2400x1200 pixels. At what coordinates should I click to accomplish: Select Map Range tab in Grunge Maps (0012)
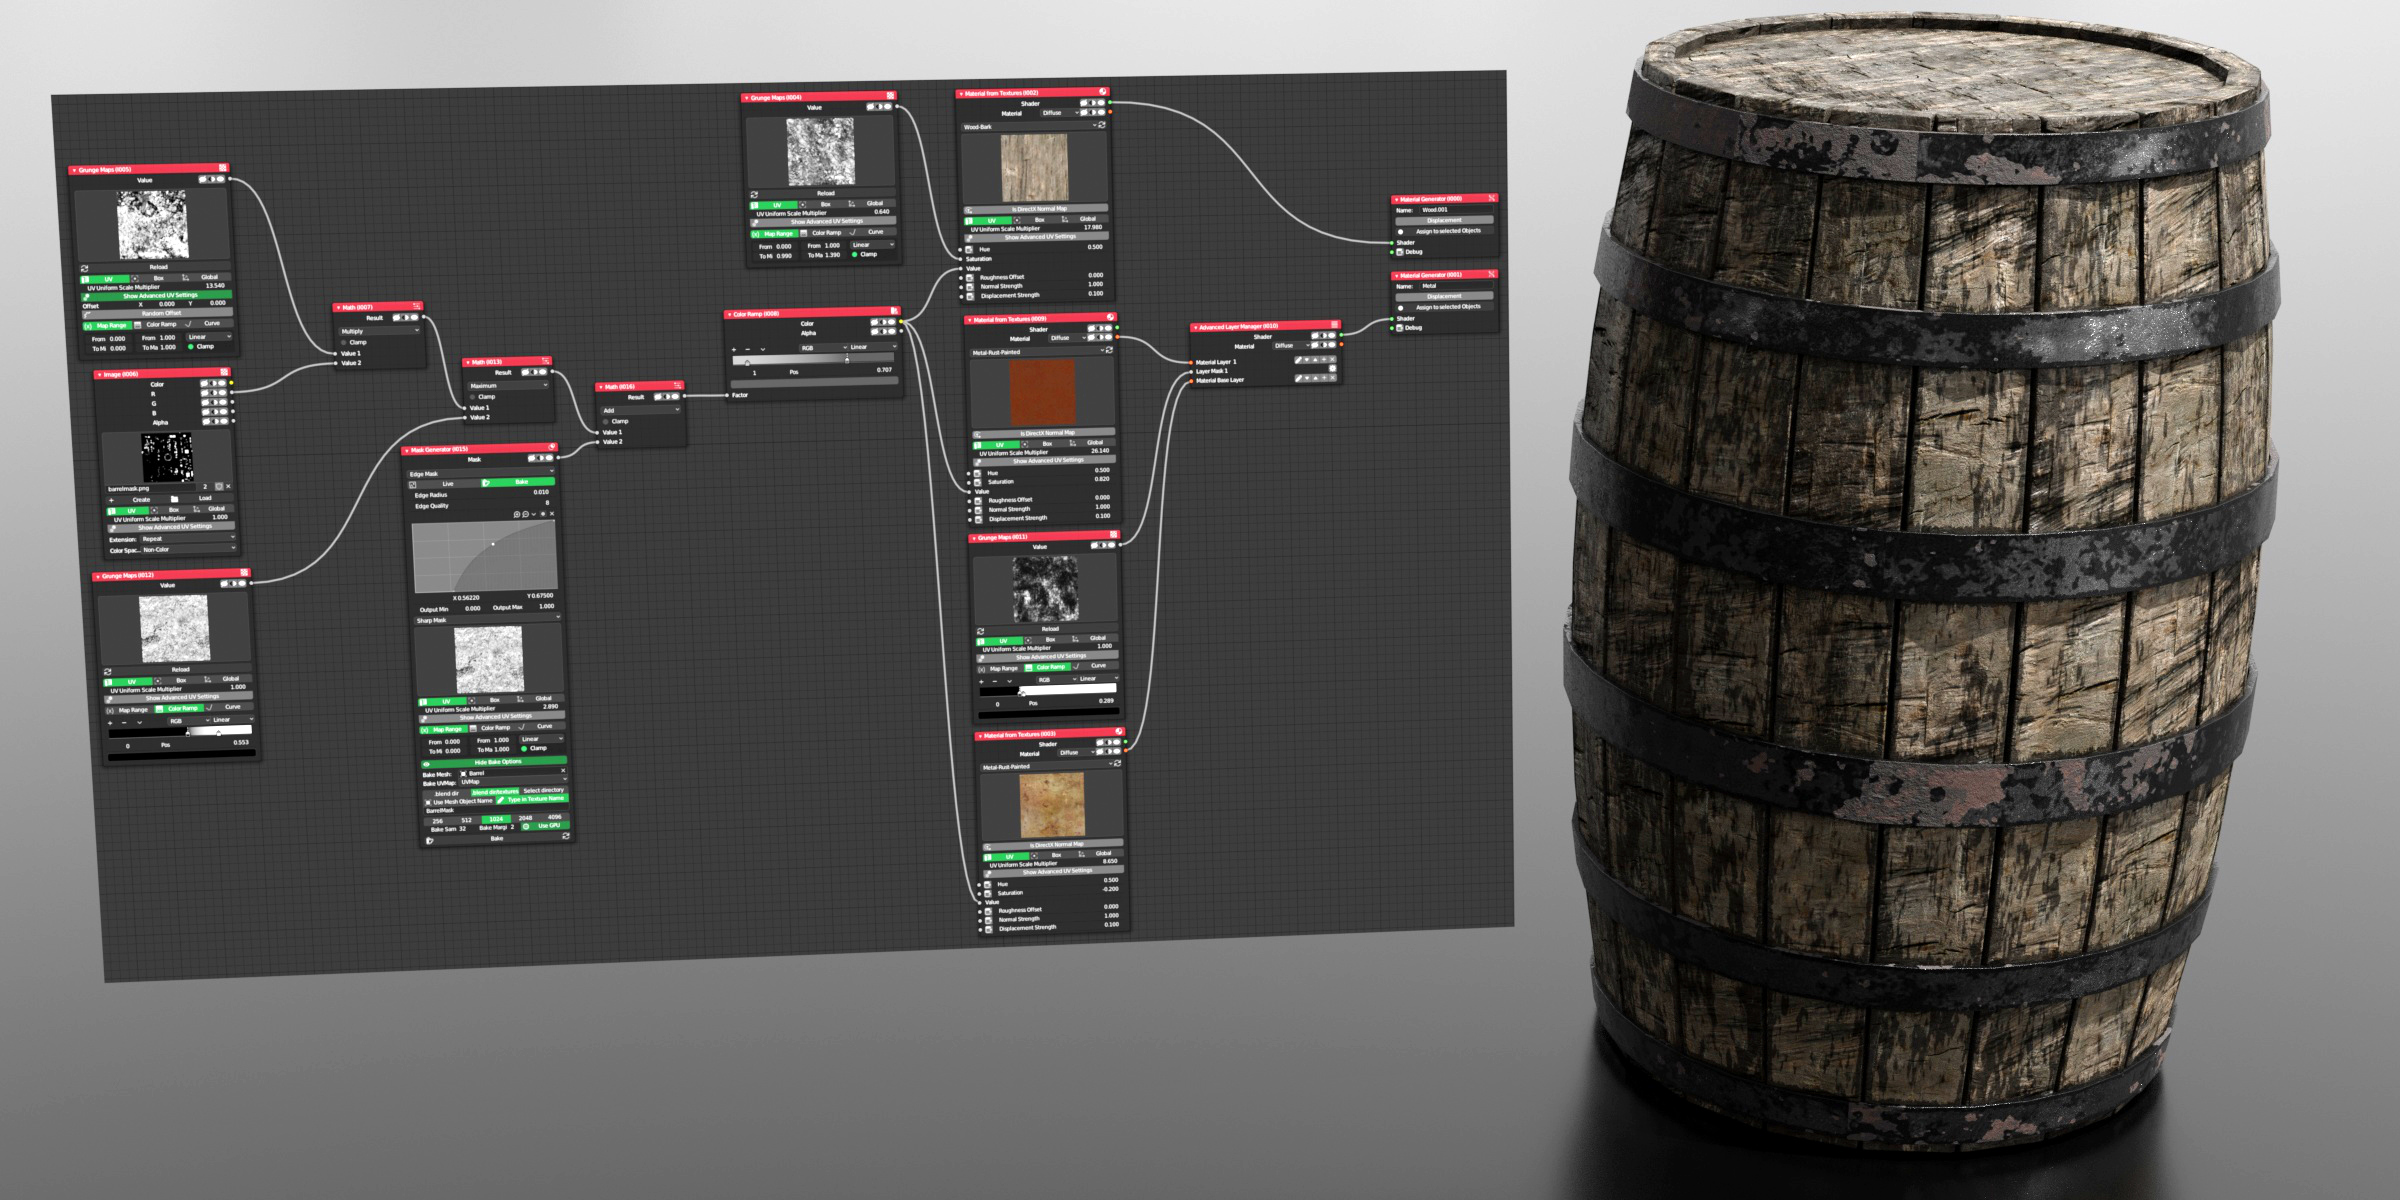(128, 709)
